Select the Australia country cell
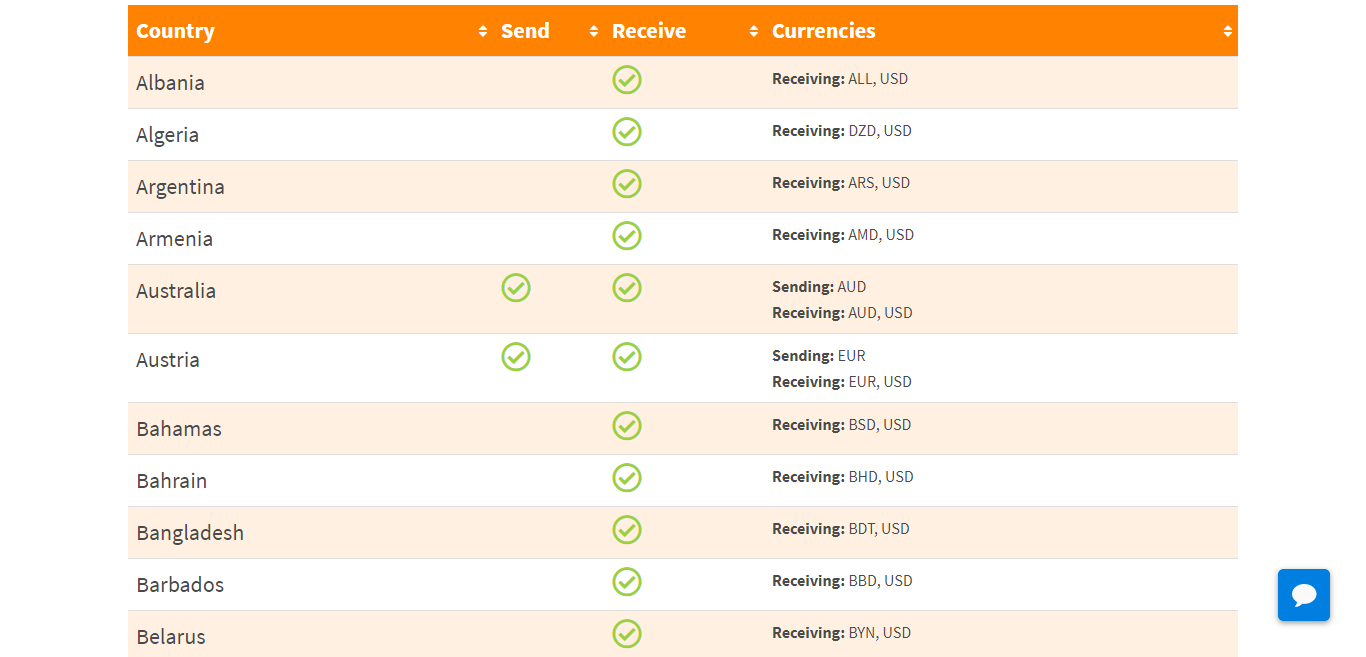The height and width of the screenshot is (657, 1366). coord(310,299)
